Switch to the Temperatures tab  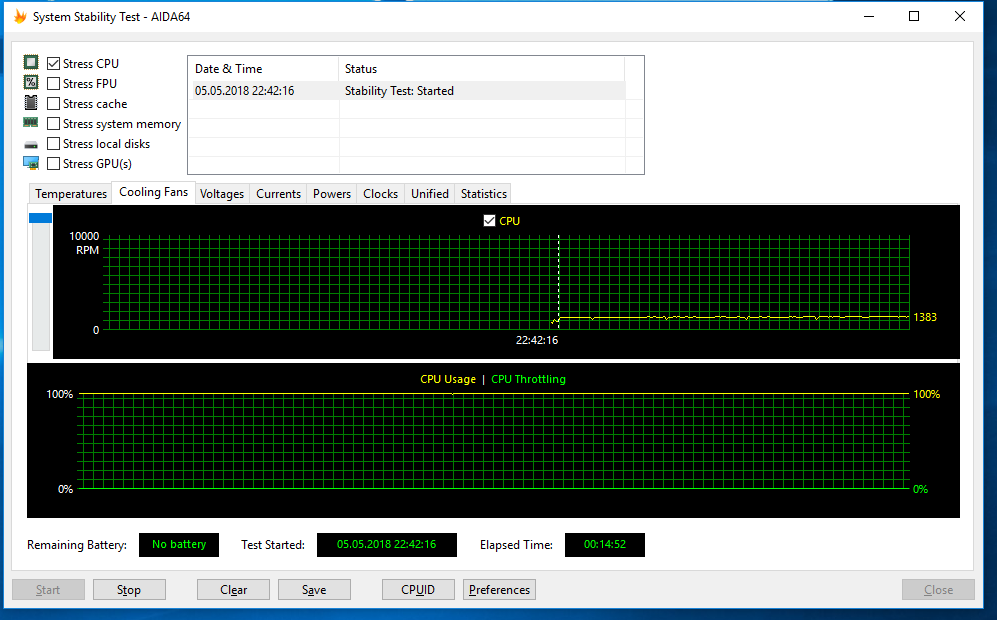tap(71, 194)
